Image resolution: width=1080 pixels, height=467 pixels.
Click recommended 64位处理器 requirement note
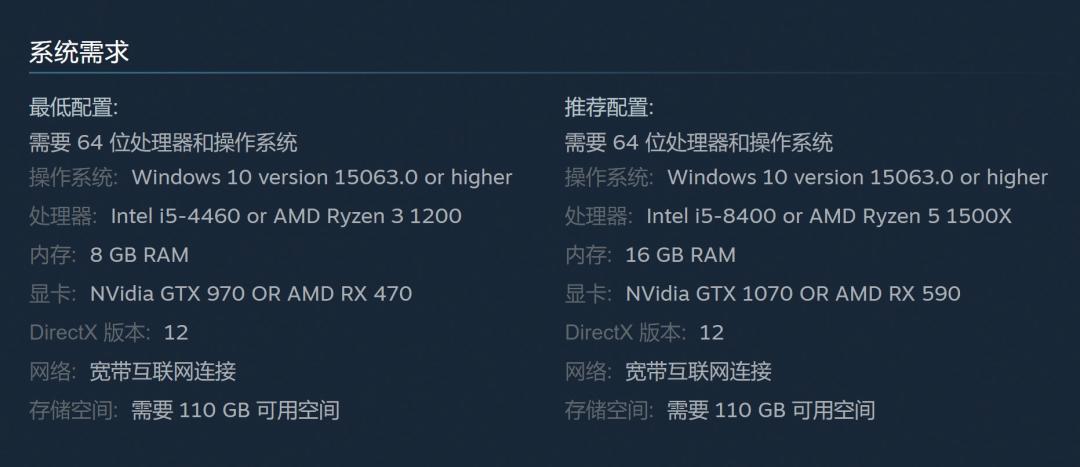point(699,142)
